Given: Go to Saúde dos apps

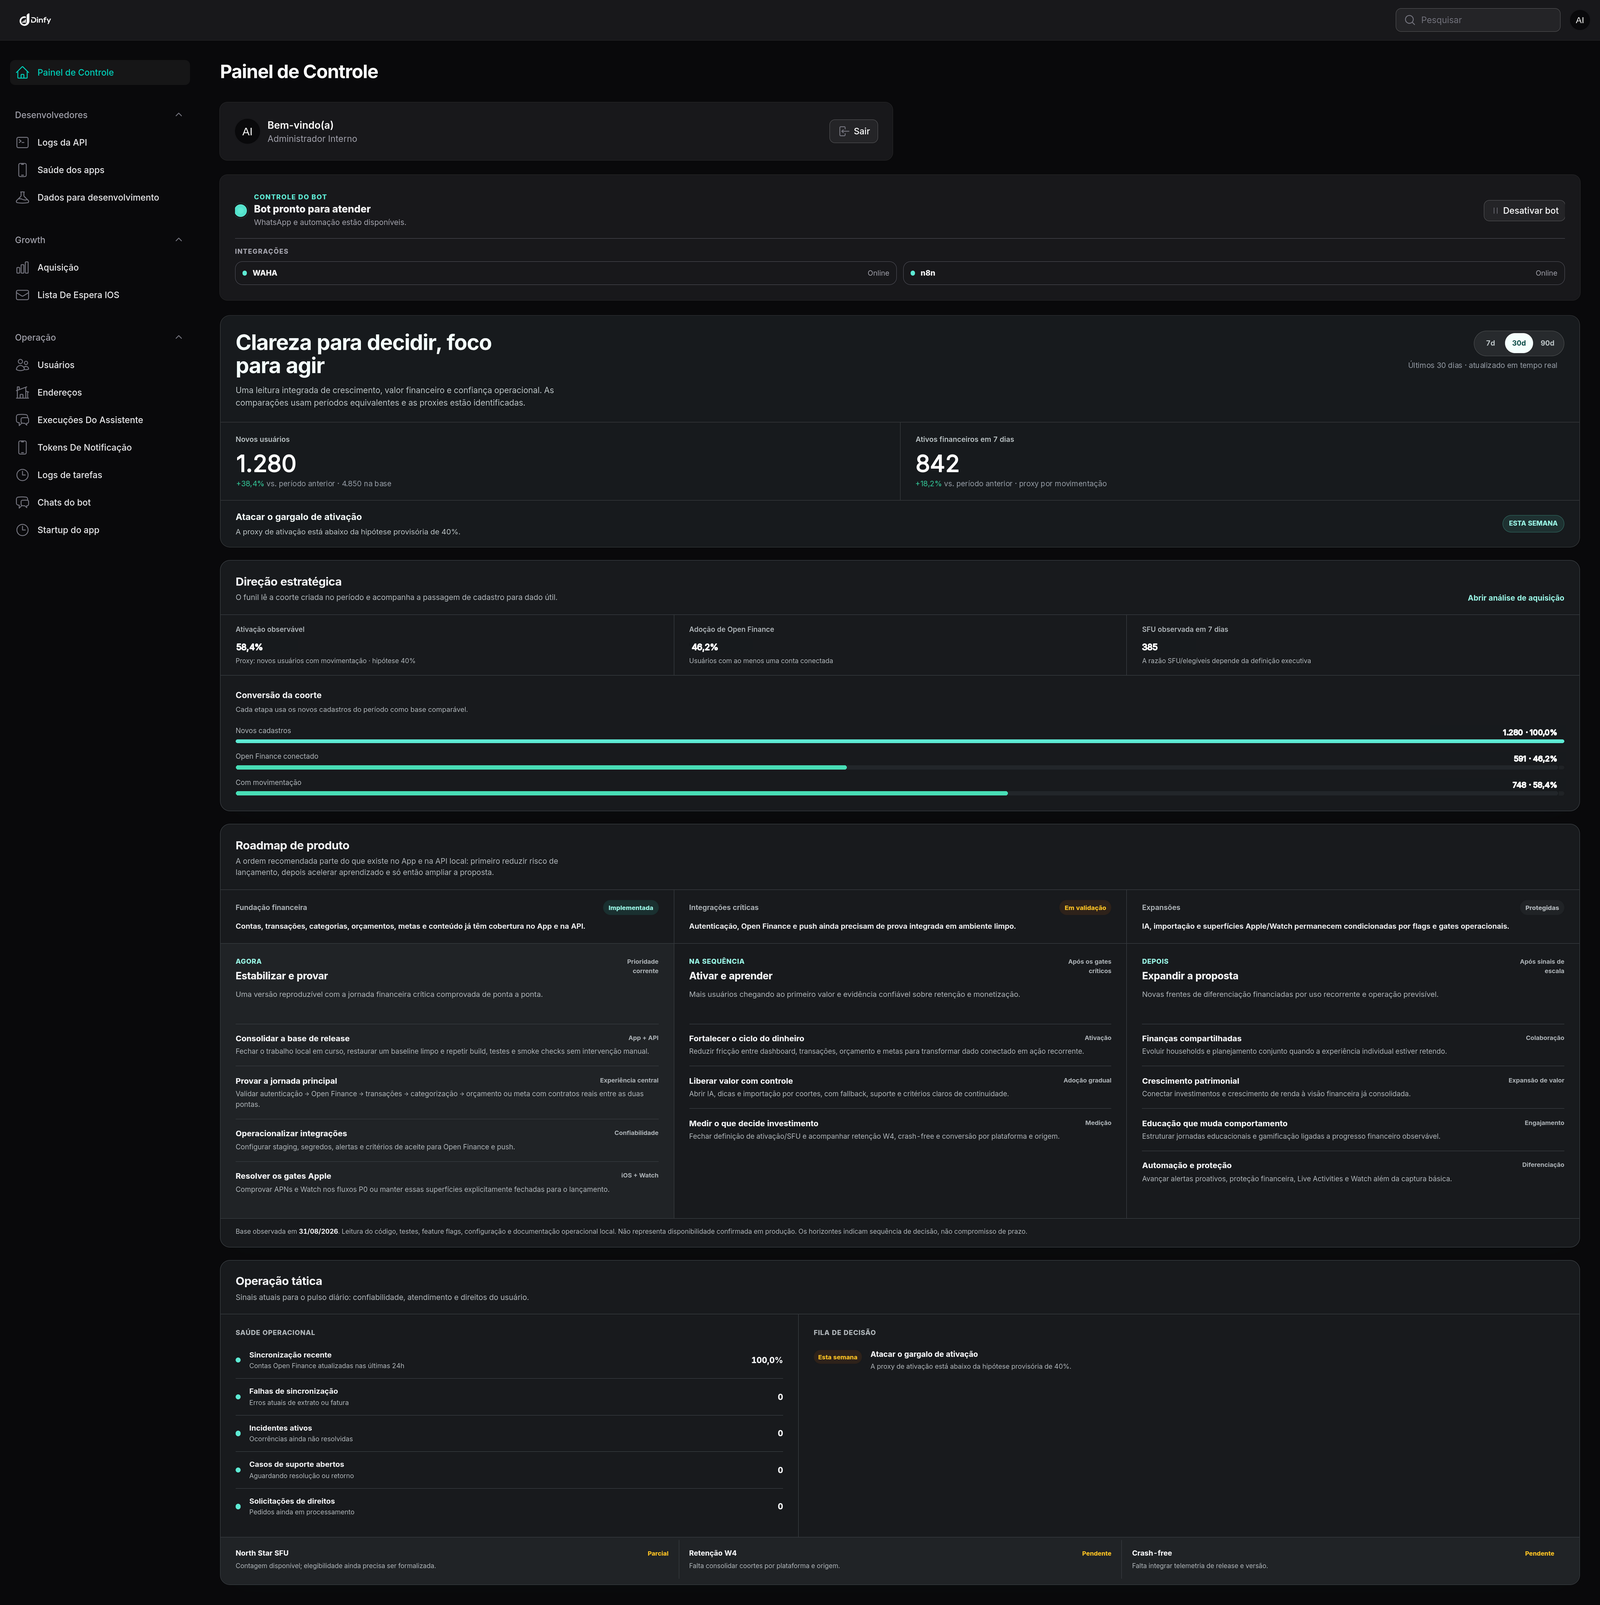Looking at the screenshot, I should pyautogui.click(x=100, y=170).
